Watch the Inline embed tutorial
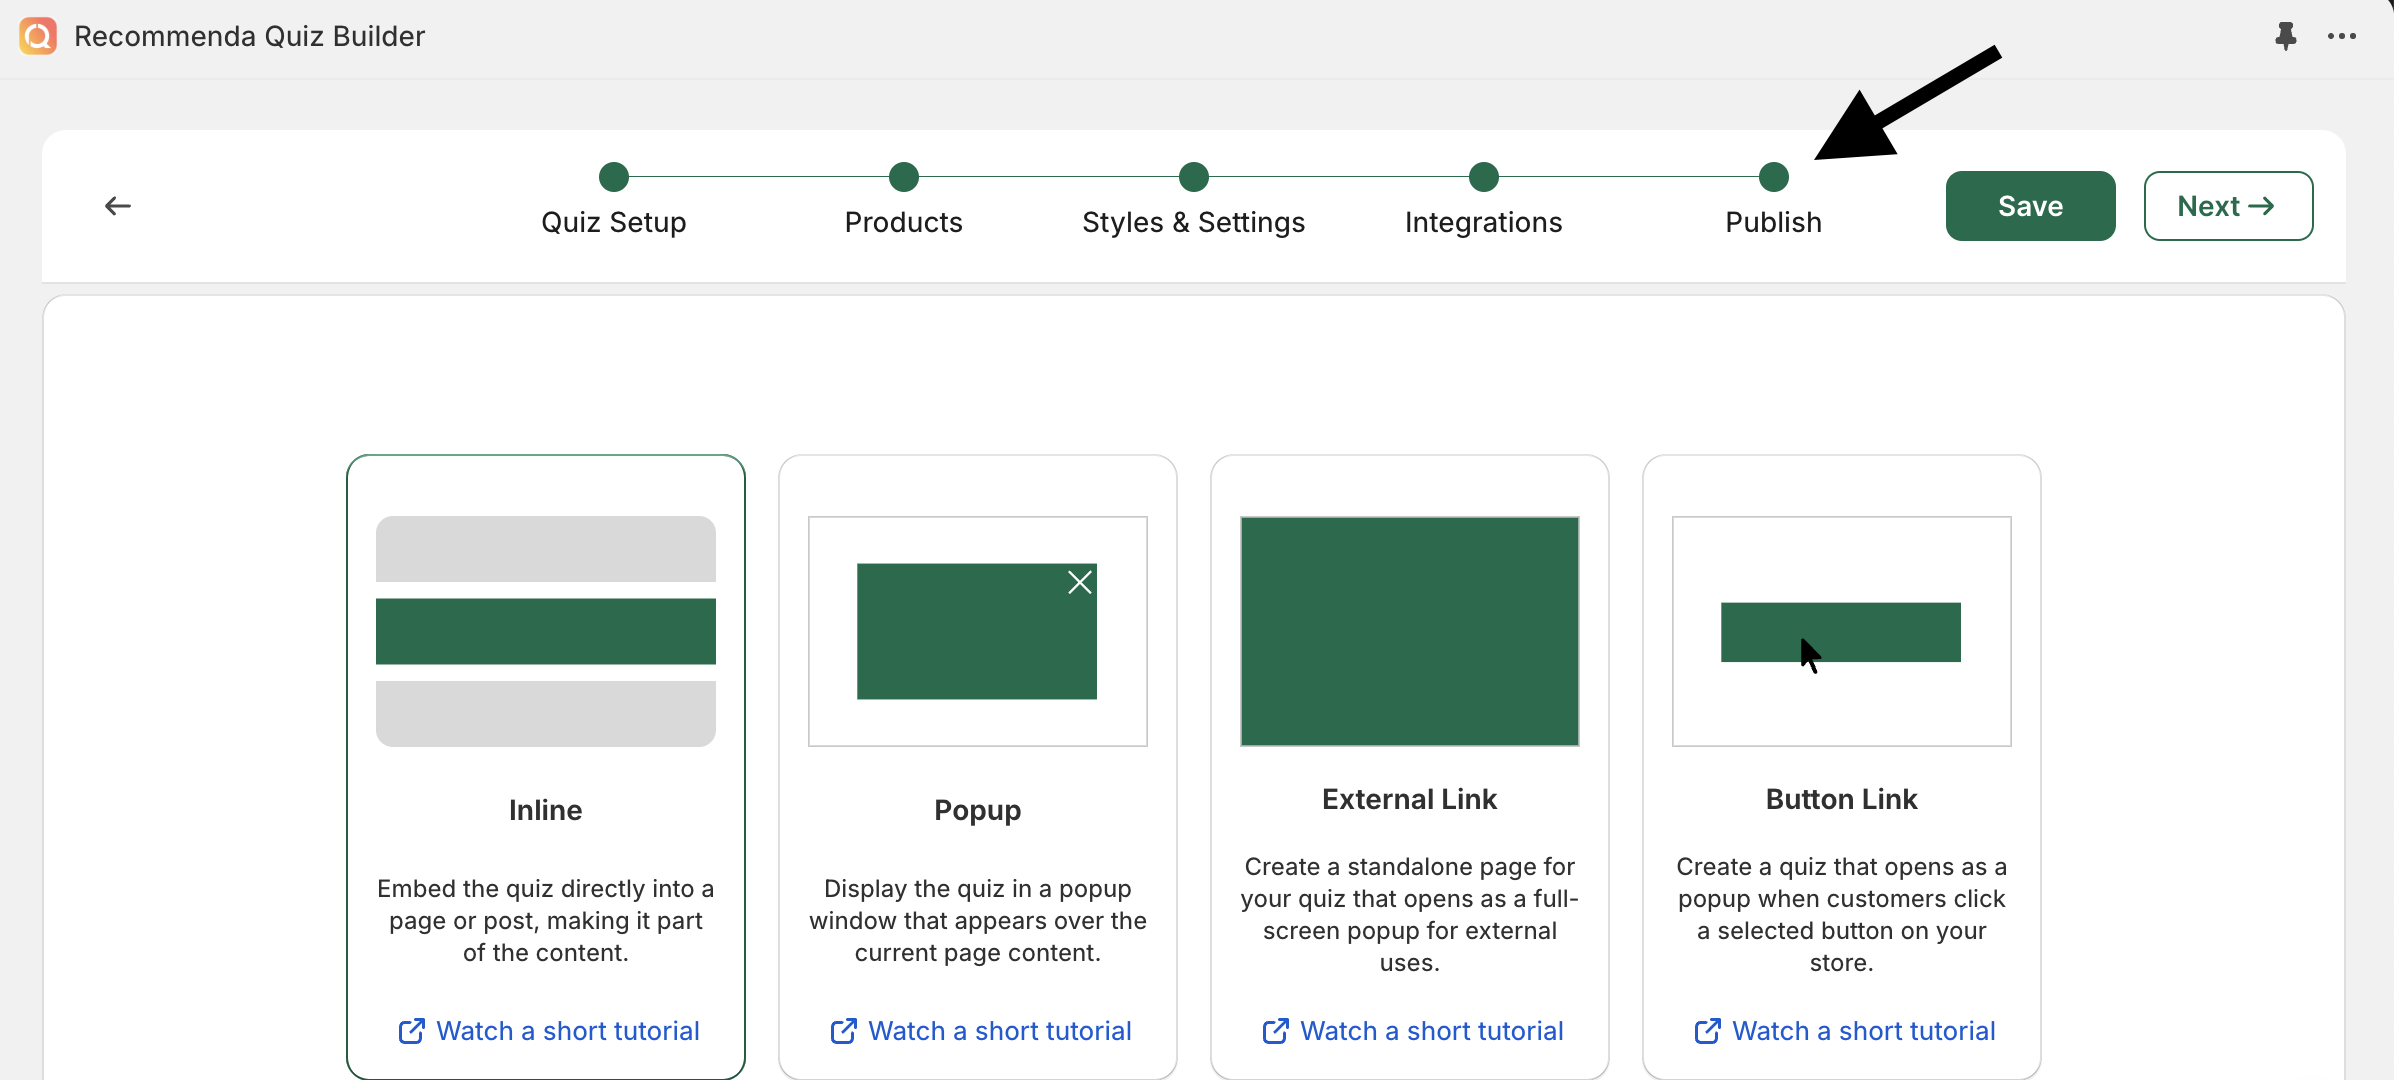Image resolution: width=2394 pixels, height=1080 pixels. 568,1031
